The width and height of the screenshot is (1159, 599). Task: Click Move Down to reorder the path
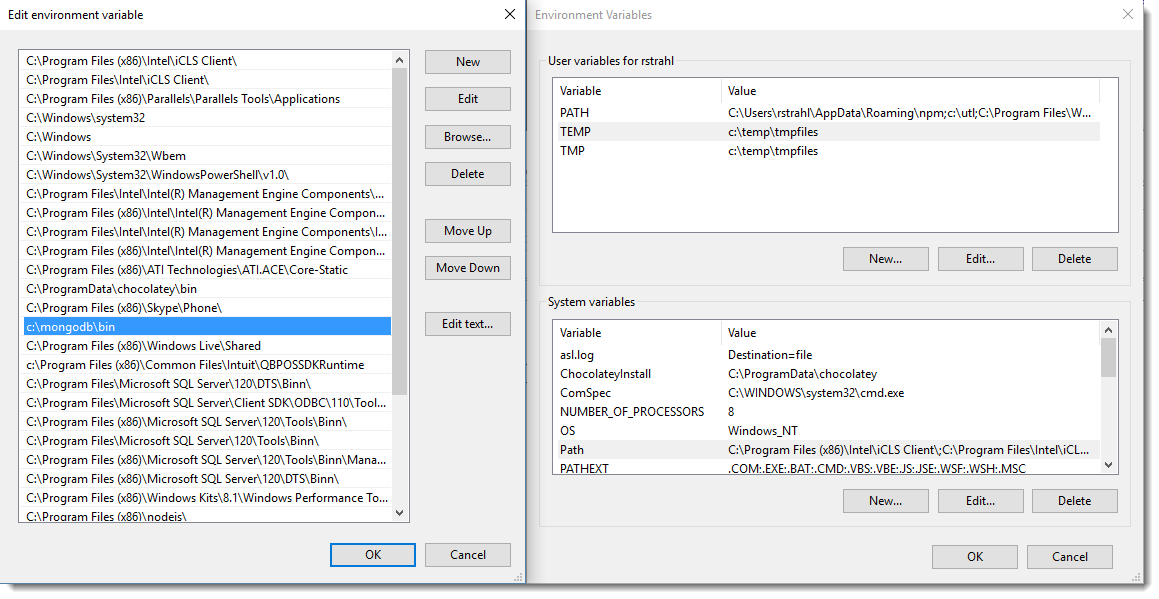[467, 267]
